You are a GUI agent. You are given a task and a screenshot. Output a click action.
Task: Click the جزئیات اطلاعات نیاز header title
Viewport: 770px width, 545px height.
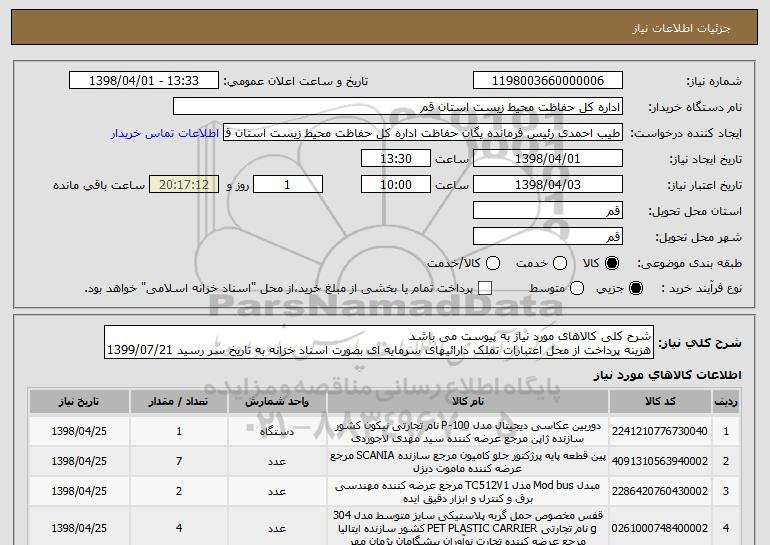pyautogui.click(x=682, y=28)
